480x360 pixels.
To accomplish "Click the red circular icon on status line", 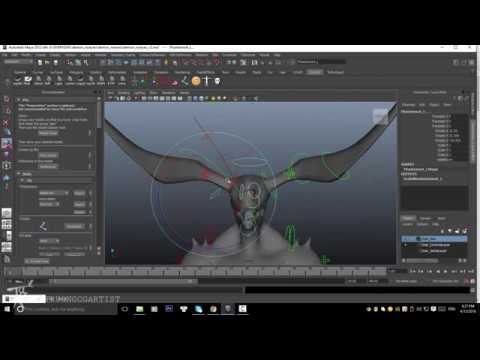I will [217, 62].
